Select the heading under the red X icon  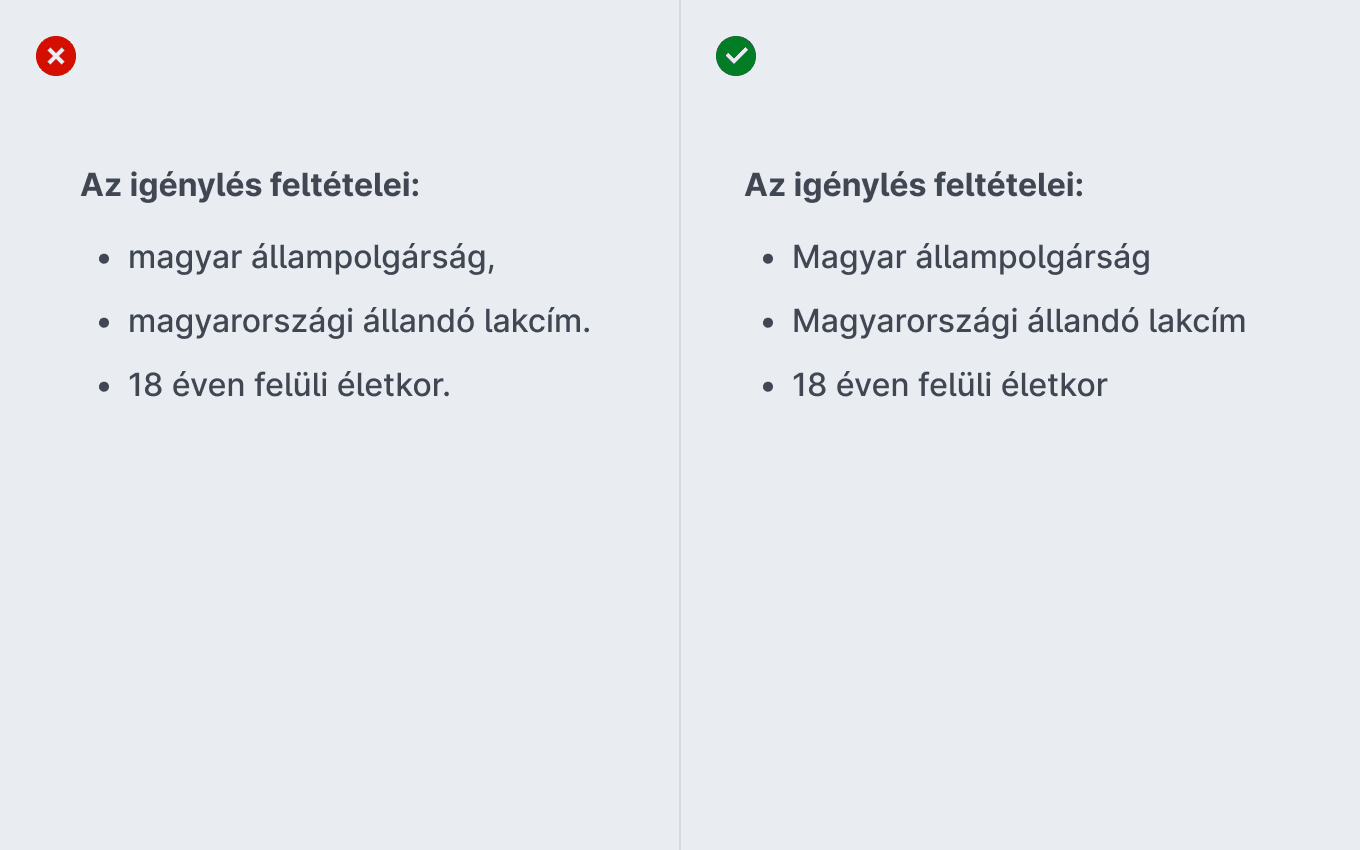pyautogui.click(x=250, y=186)
